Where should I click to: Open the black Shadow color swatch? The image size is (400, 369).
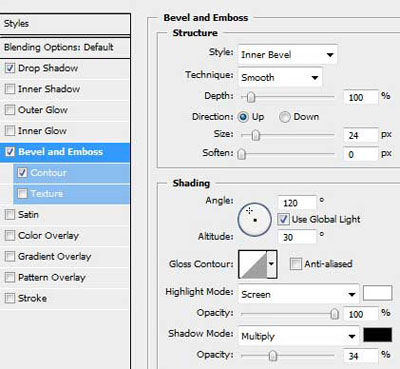coord(377,335)
